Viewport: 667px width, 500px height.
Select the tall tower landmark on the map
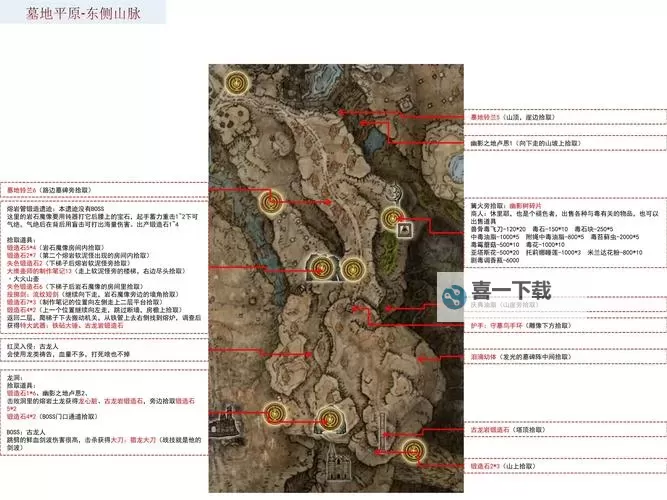[x=382, y=430]
